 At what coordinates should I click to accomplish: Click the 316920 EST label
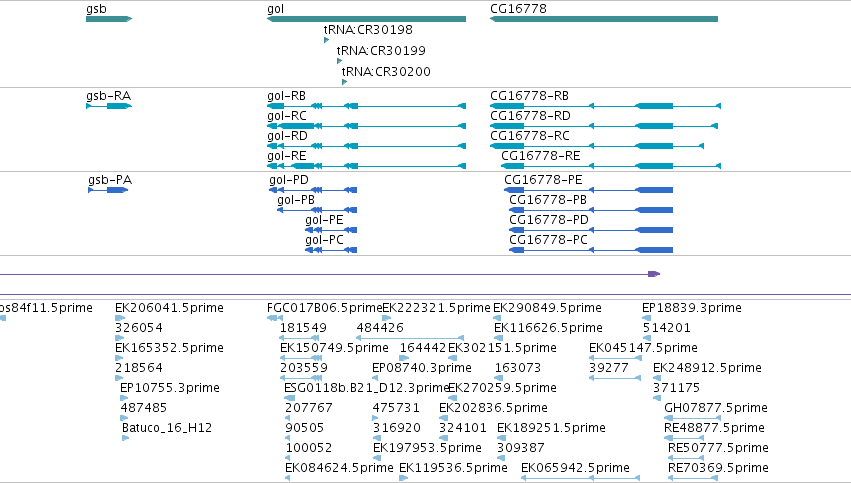pyautogui.click(x=397, y=429)
